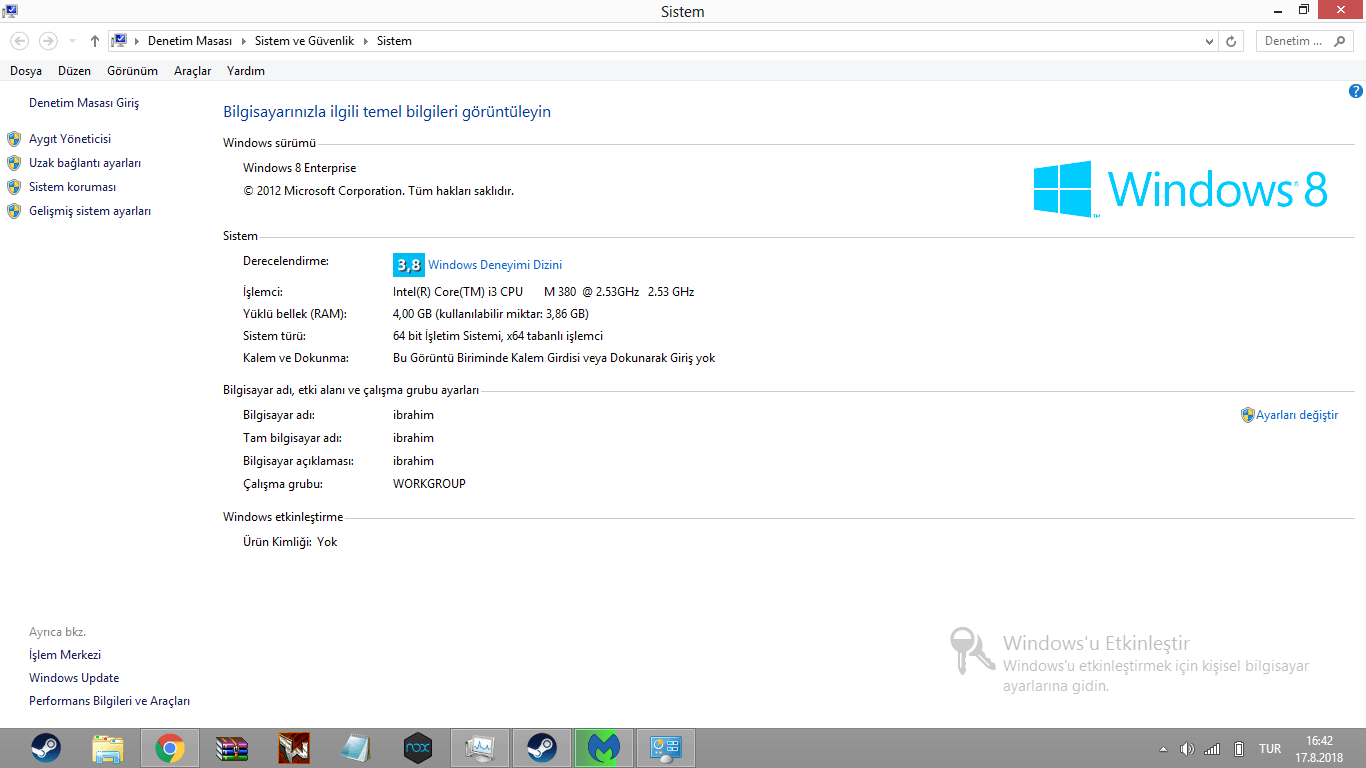Viewport: 1366px width, 768px height.
Task: Click the TUR input language indicator
Action: coord(1270,749)
